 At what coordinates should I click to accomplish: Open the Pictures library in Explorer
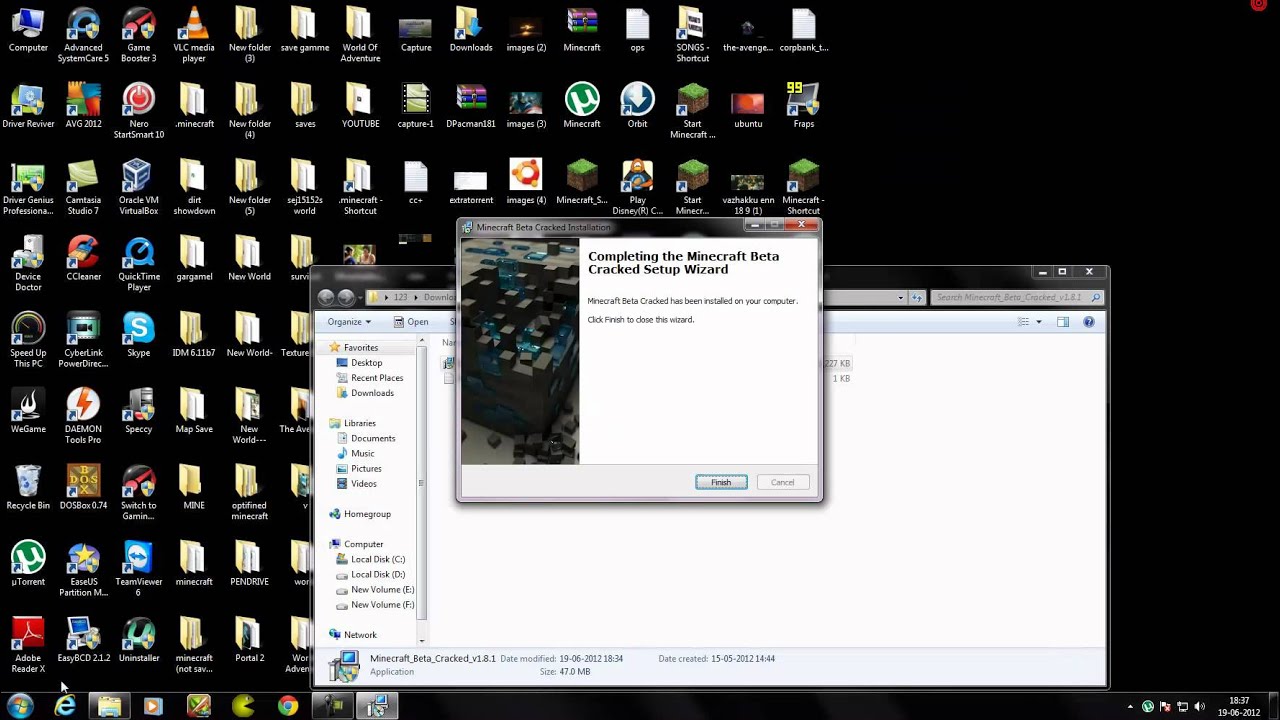pos(366,468)
